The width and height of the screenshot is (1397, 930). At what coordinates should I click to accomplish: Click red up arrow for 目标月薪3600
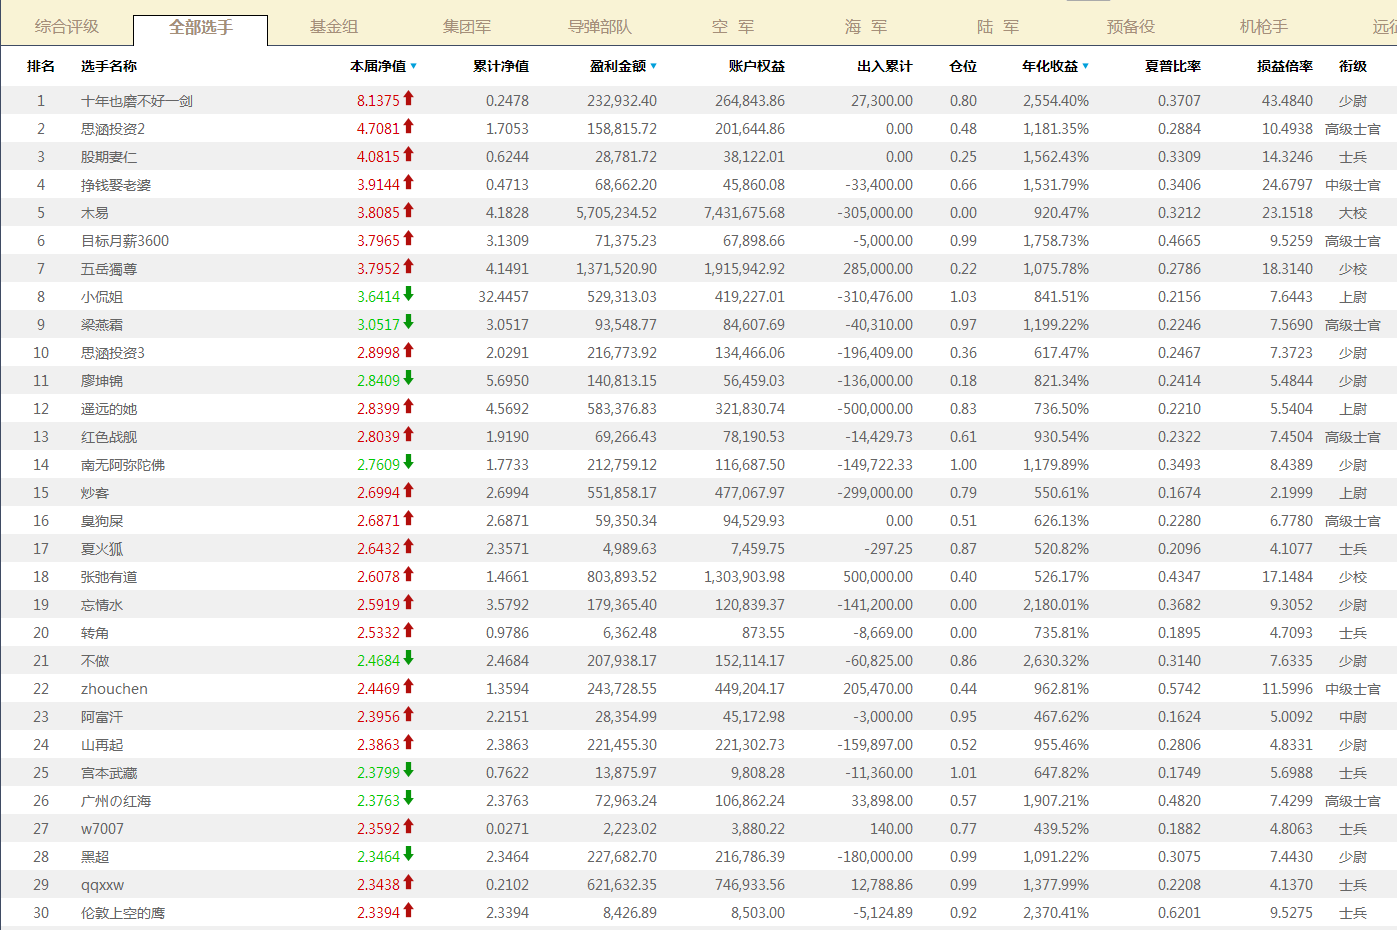coord(409,238)
